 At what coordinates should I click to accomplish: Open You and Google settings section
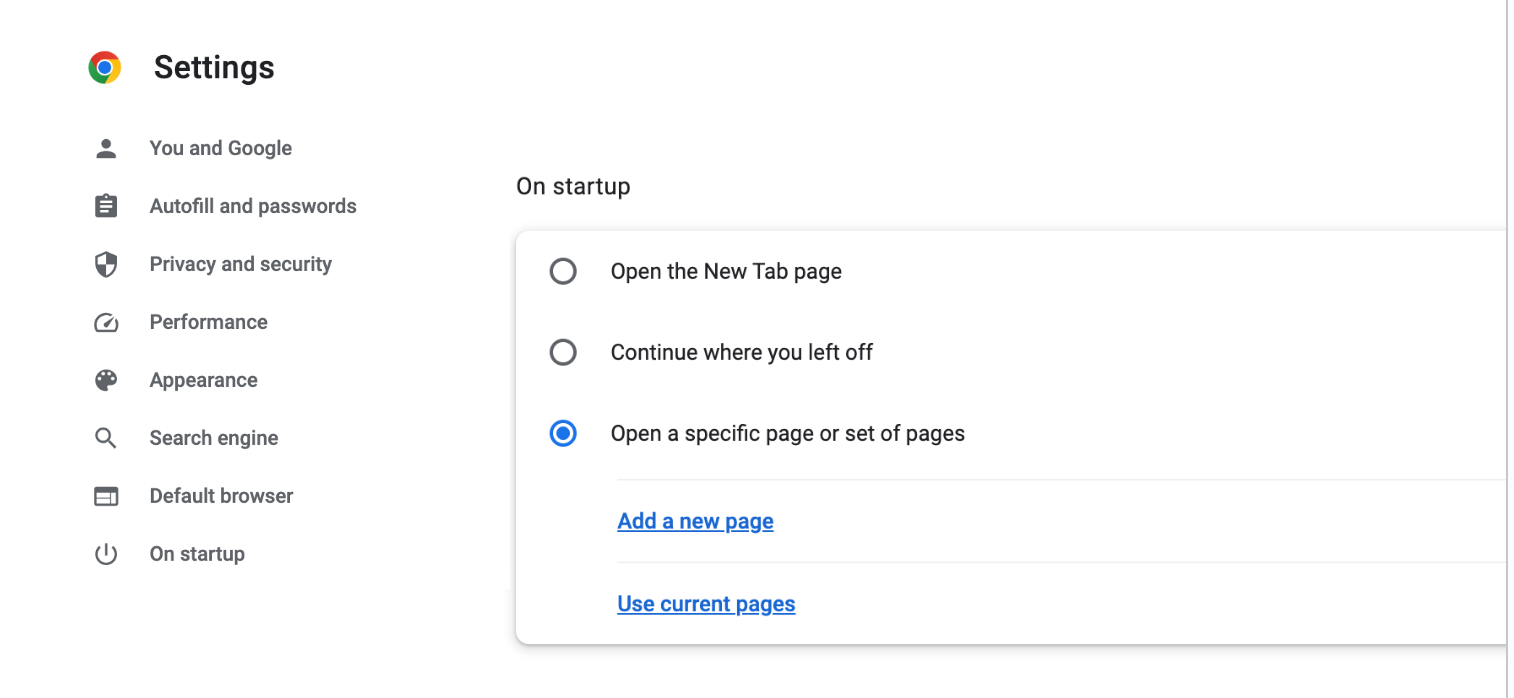221,148
